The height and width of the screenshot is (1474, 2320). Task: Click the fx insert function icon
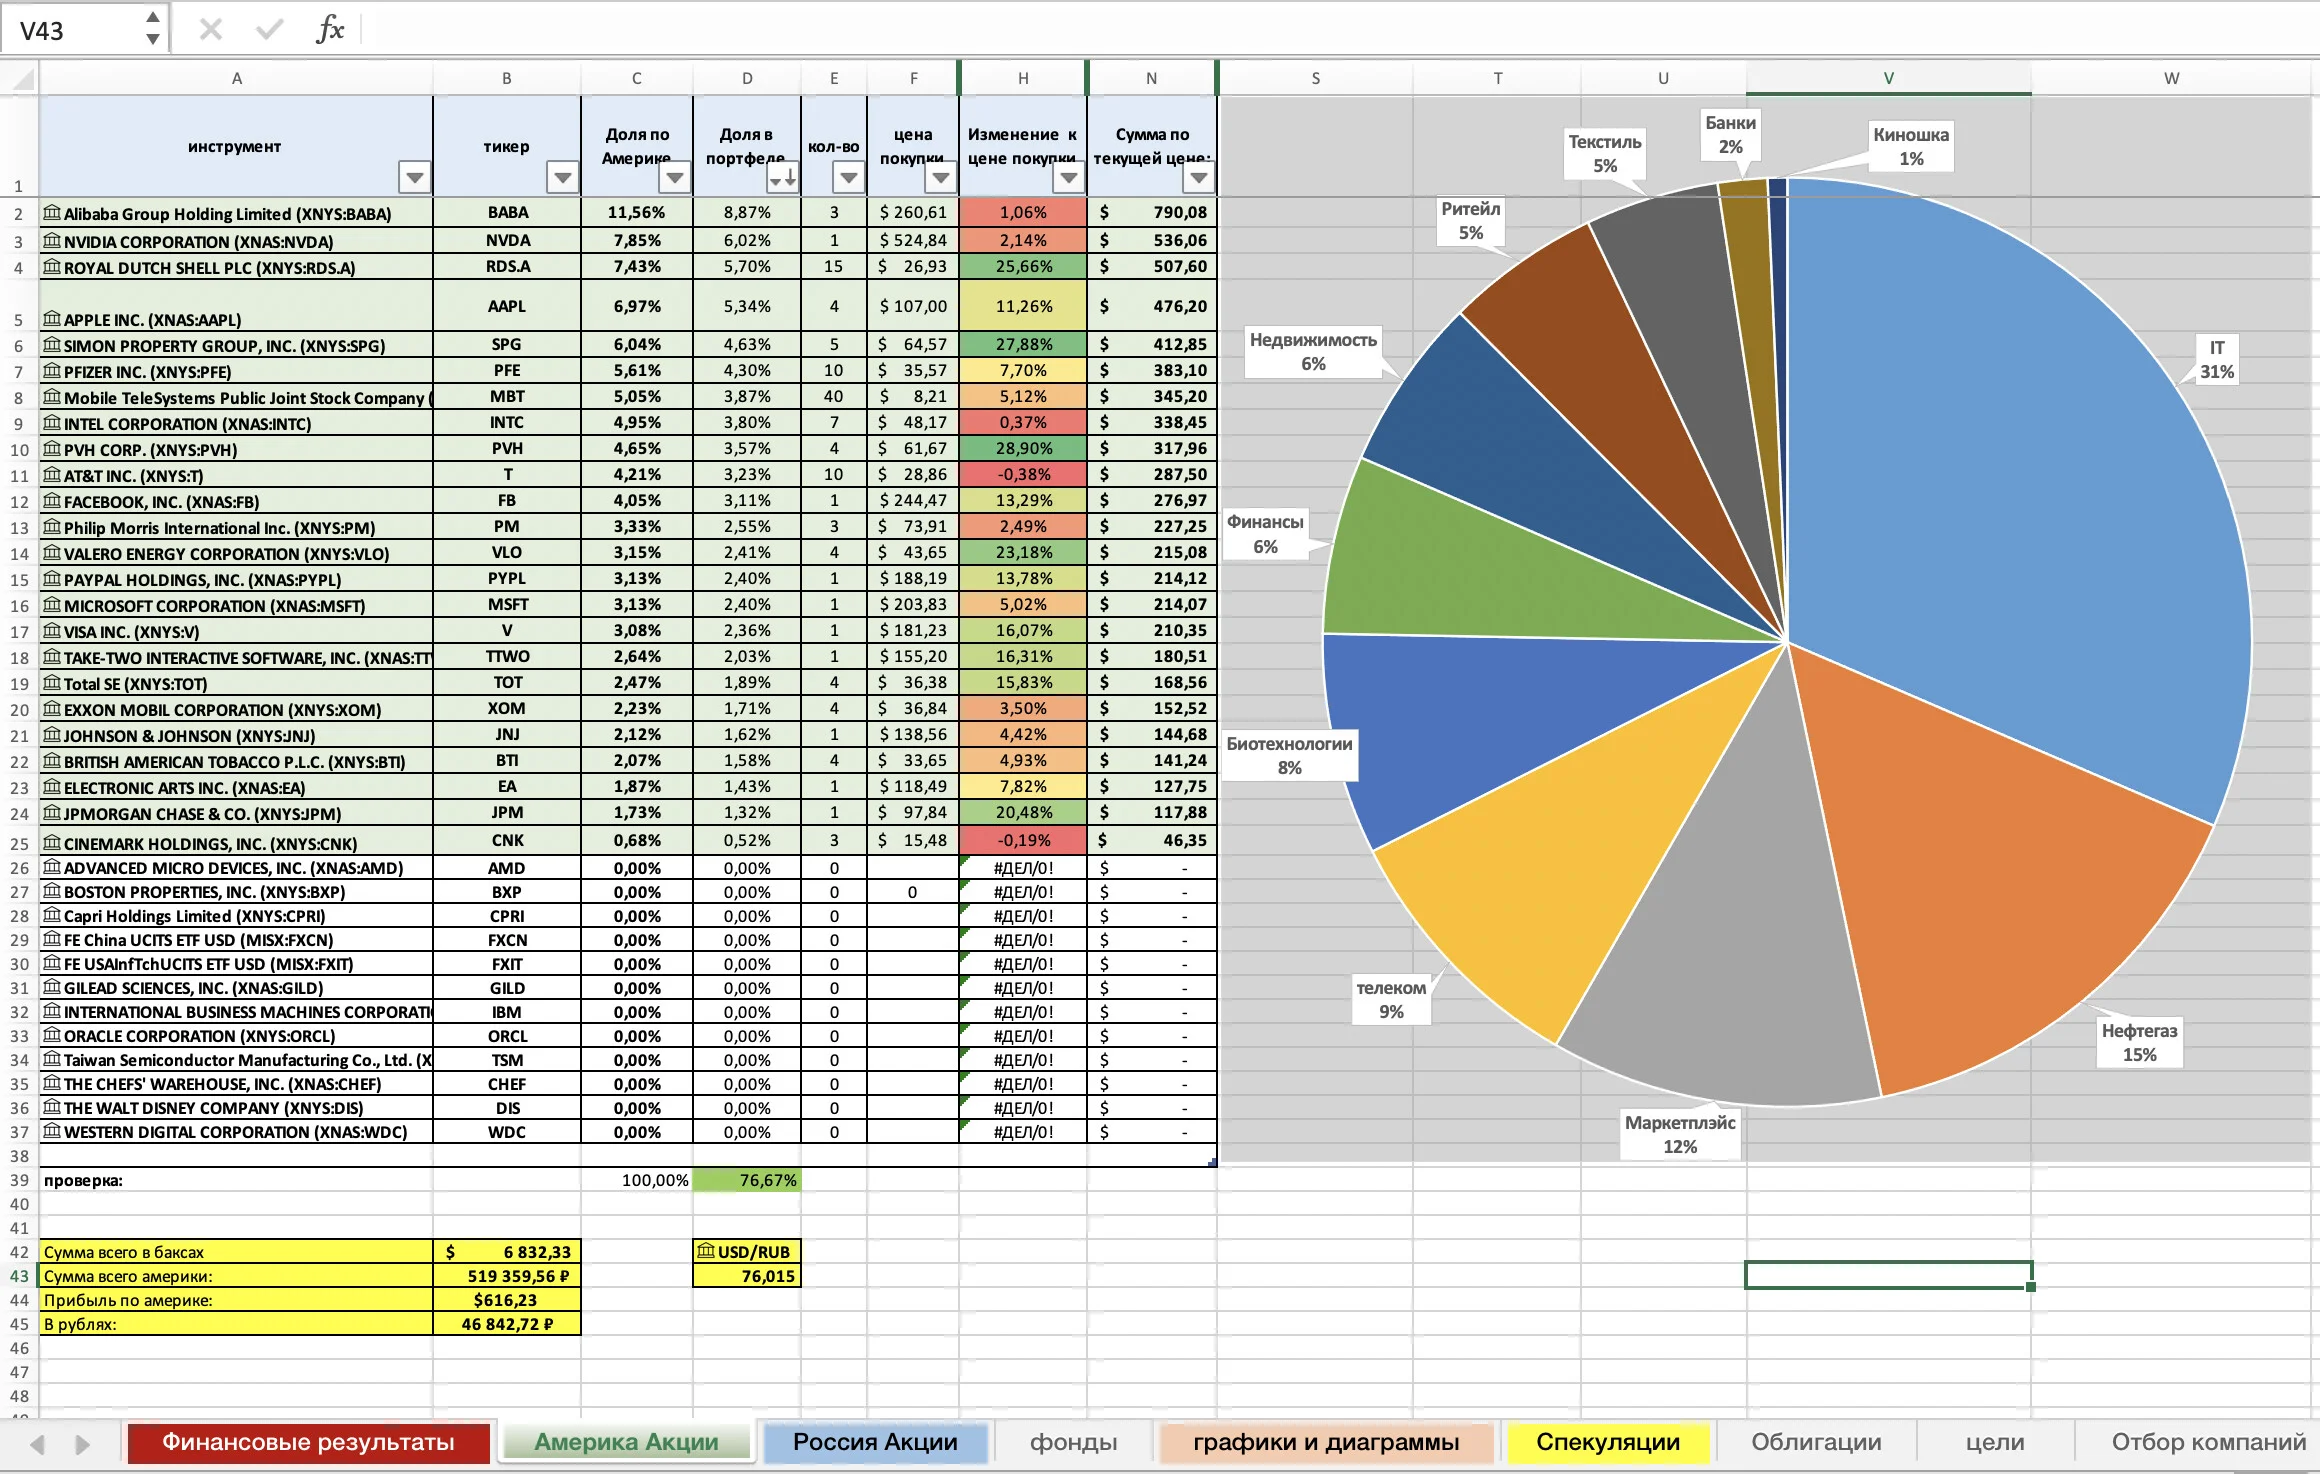330,29
